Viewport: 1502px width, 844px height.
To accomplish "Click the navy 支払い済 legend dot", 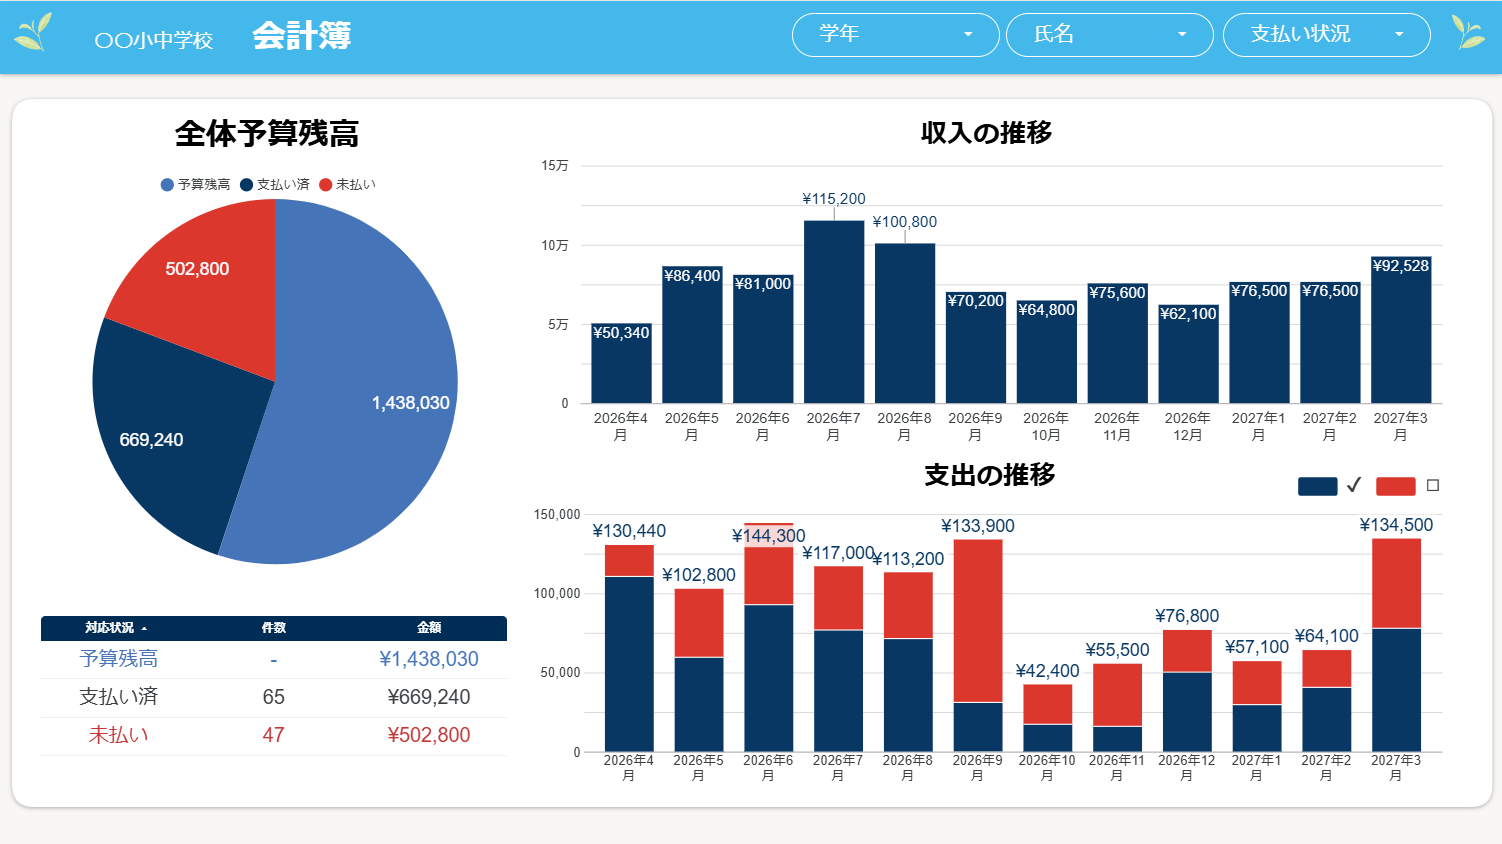I will tap(246, 184).
